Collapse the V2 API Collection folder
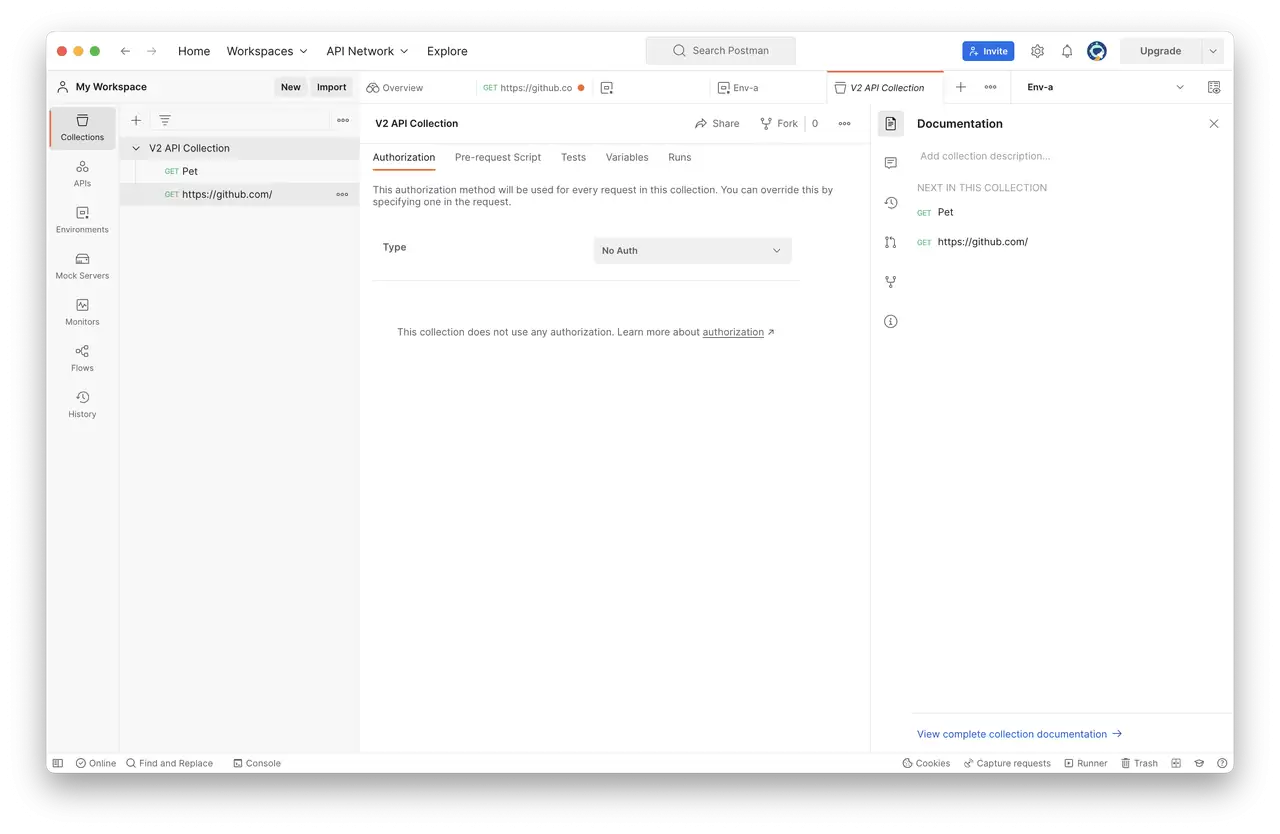This screenshot has height=834, width=1280. tap(137, 148)
